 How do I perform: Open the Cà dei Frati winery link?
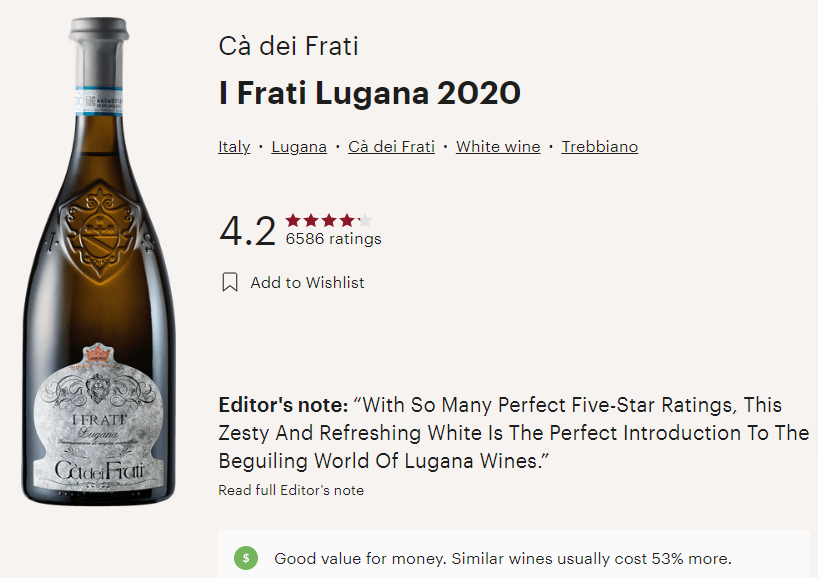tap(391, 146)
